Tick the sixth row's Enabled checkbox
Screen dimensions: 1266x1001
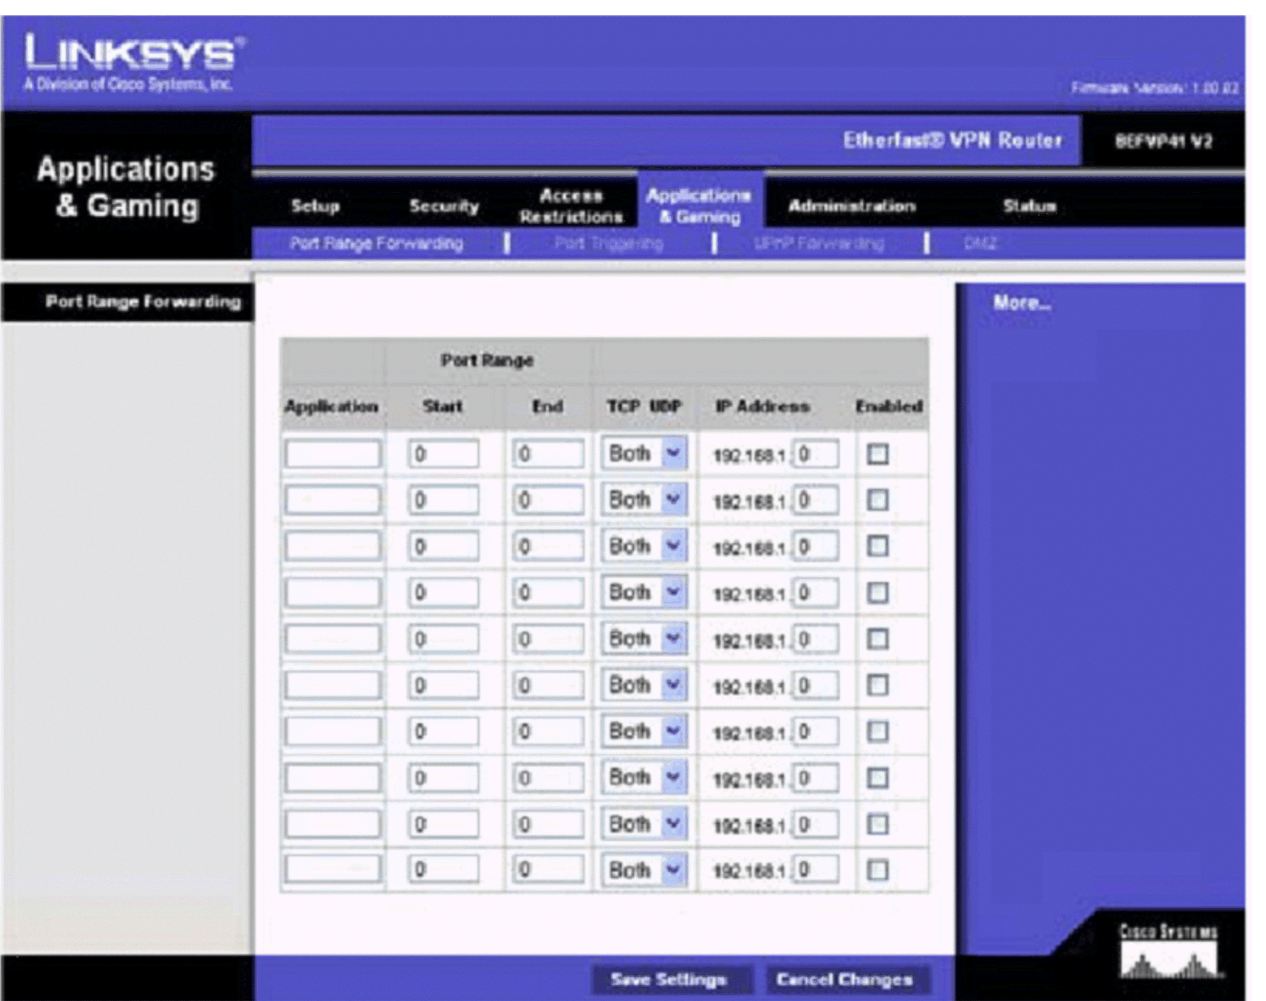click(877, 685)
